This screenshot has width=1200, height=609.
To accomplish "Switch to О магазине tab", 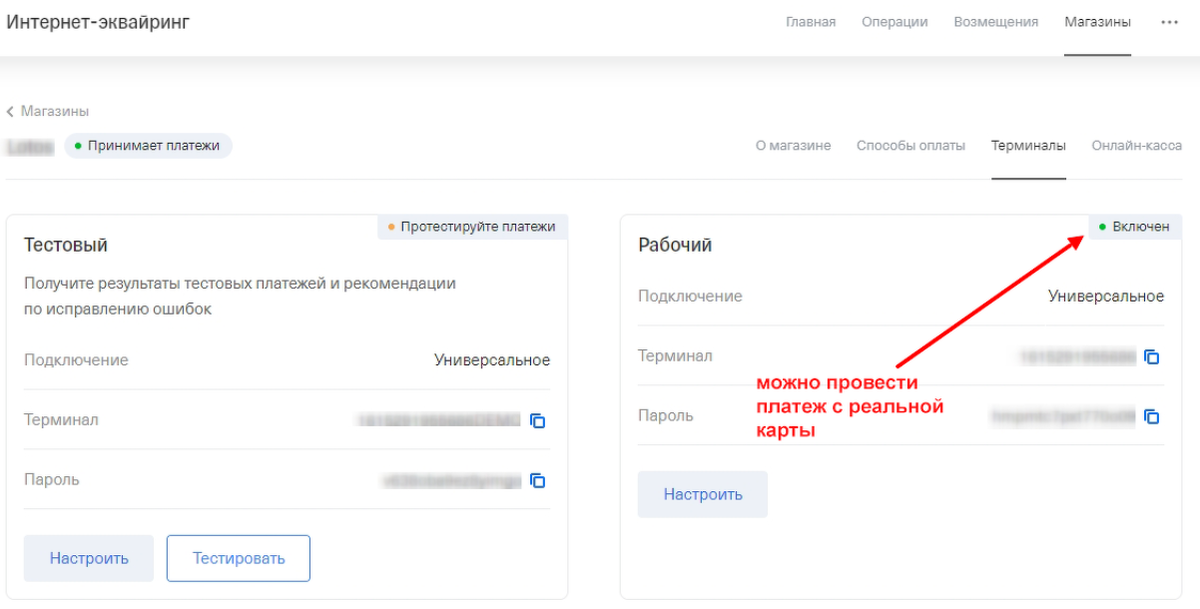I will [793, 146].
